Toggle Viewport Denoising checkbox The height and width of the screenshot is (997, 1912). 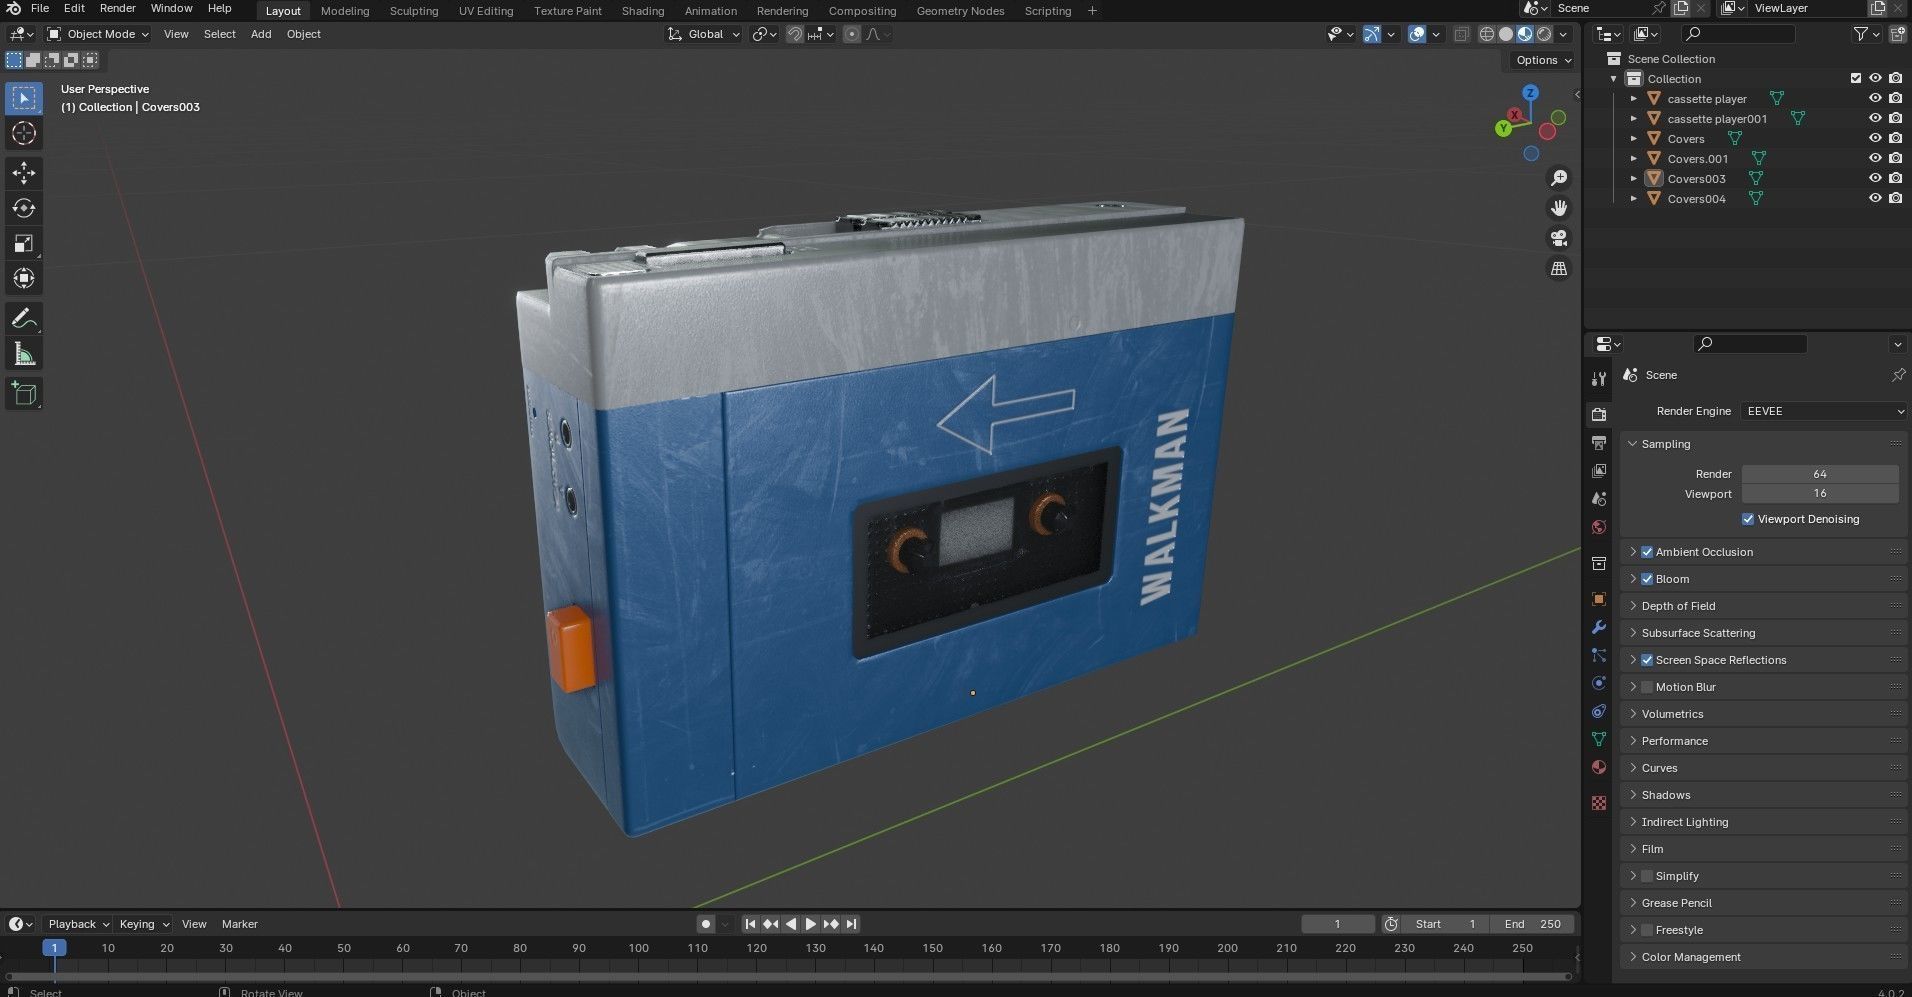click(x=1748, y=519)
